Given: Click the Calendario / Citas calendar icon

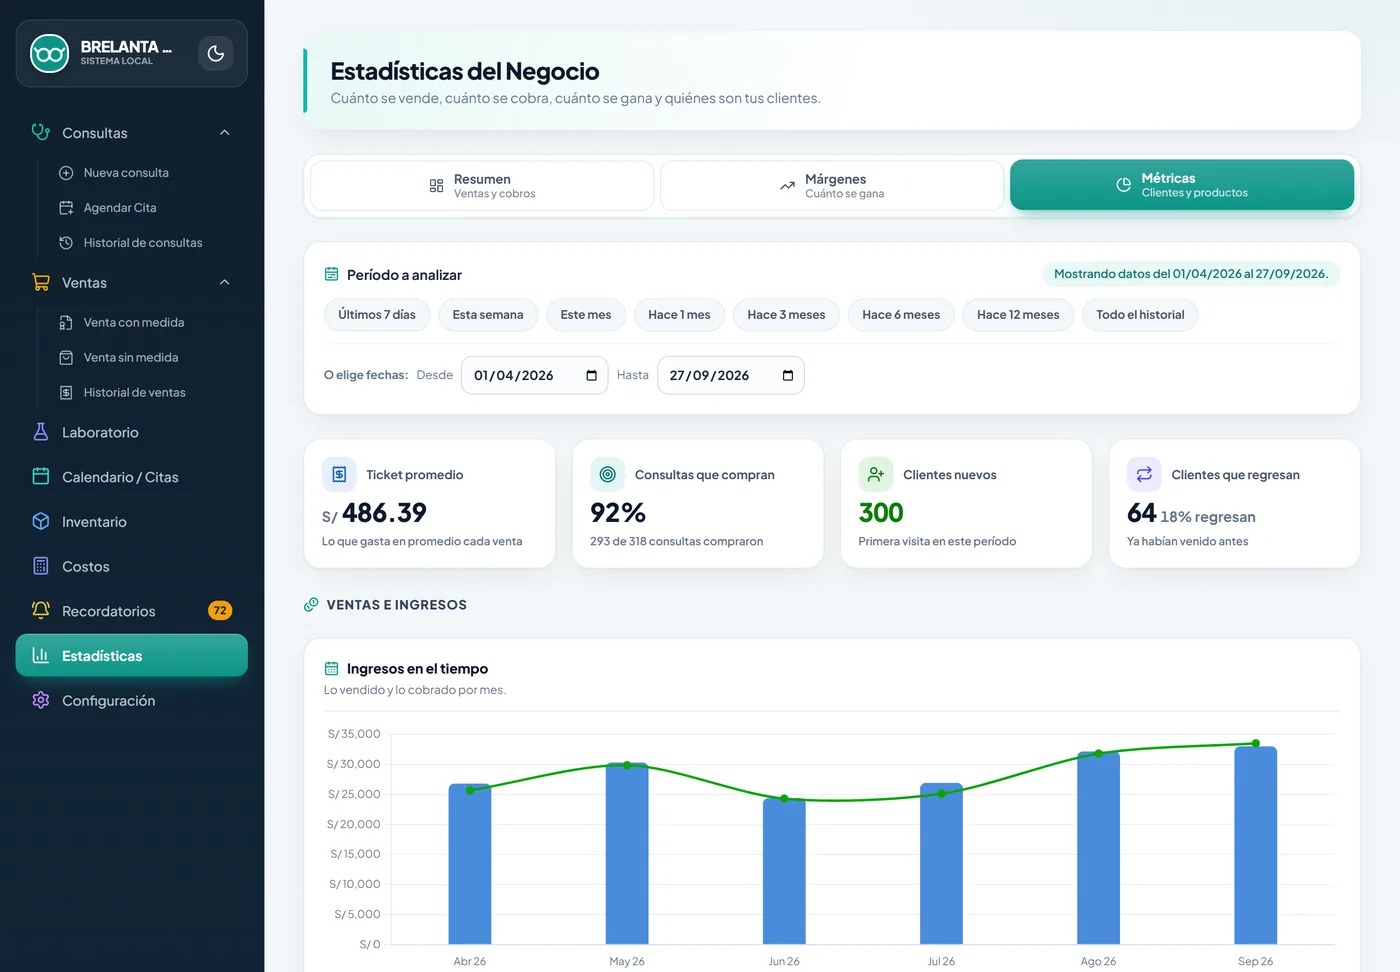Looking at the screenshot, I should (41, 477).
